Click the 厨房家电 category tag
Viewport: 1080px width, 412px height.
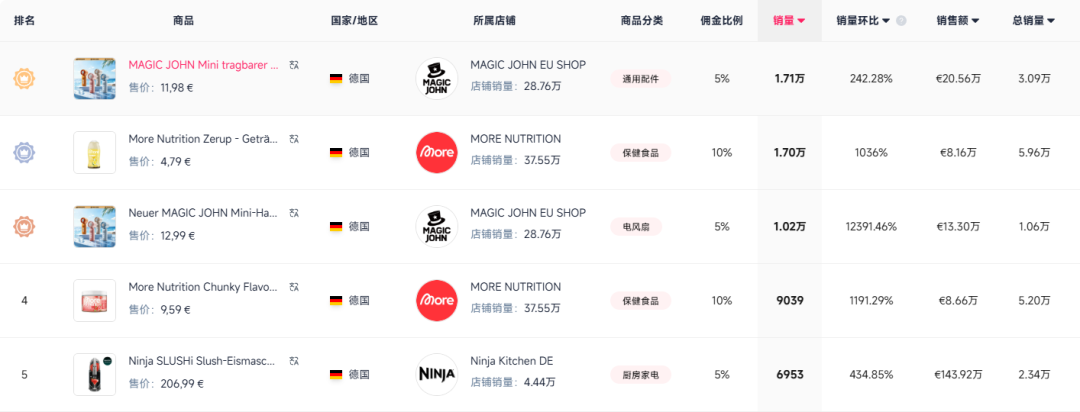coord(641,375)
